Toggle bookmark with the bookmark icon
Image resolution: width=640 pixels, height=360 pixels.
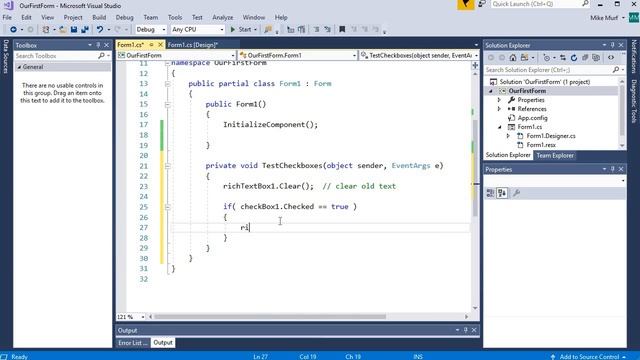pyautogui.click(x=342, y=29)
